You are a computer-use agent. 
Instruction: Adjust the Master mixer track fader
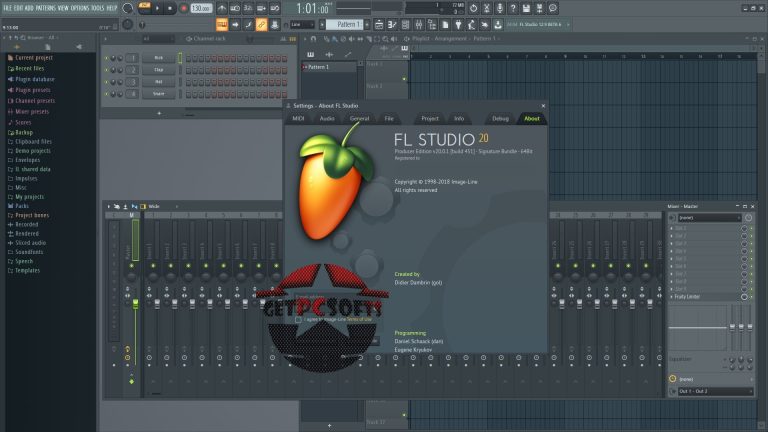136,304
